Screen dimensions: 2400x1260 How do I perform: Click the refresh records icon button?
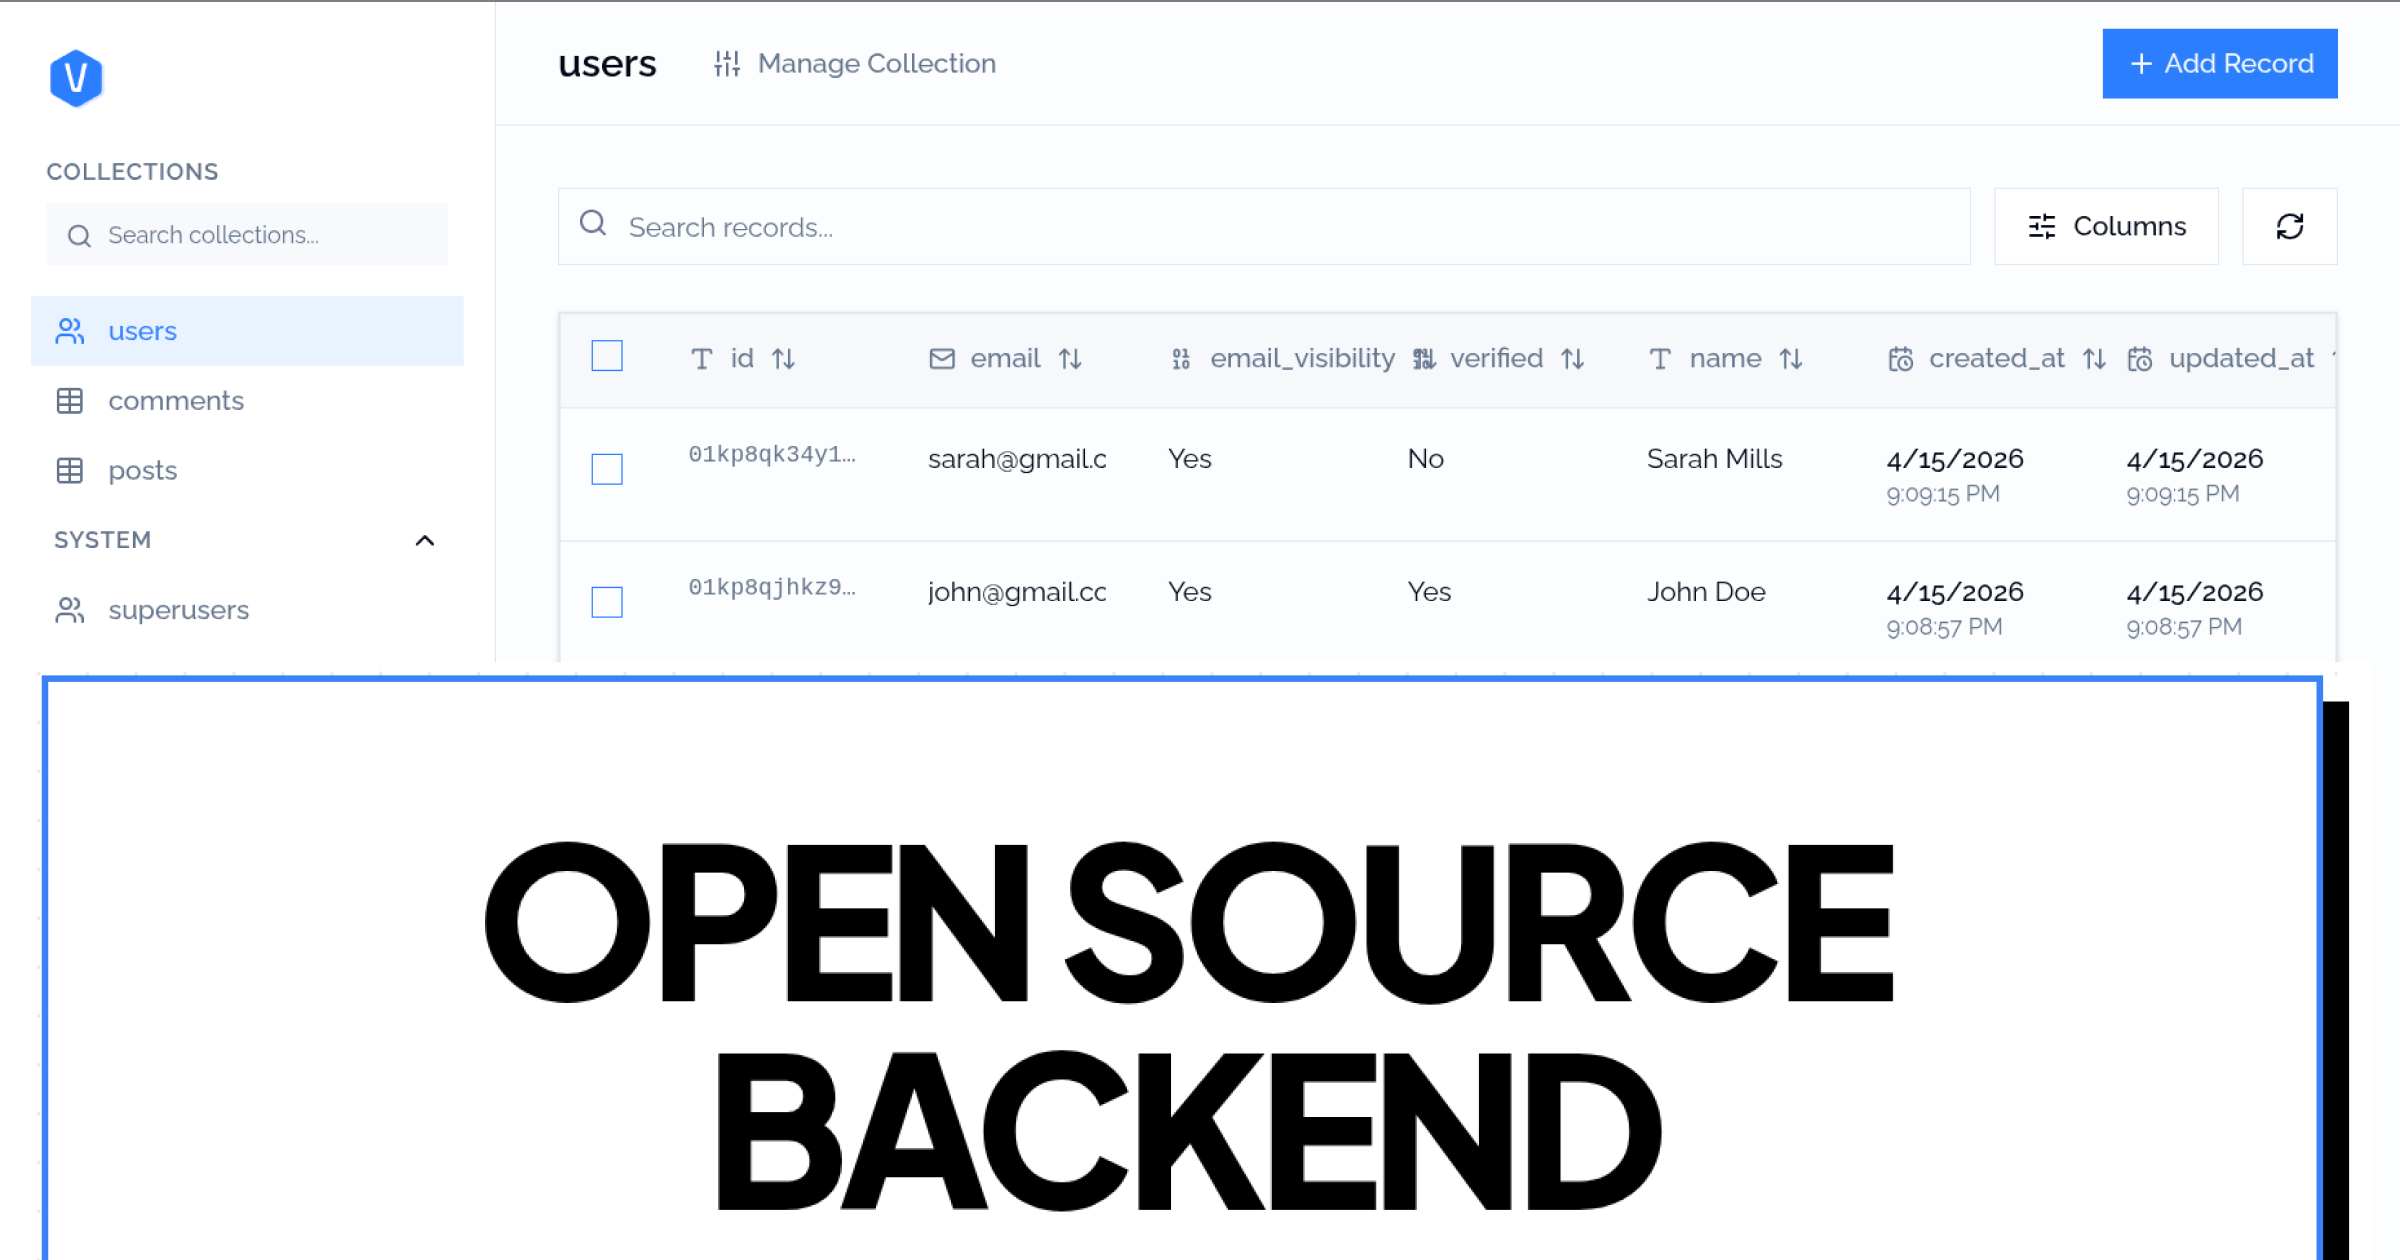coord(2289,227)
